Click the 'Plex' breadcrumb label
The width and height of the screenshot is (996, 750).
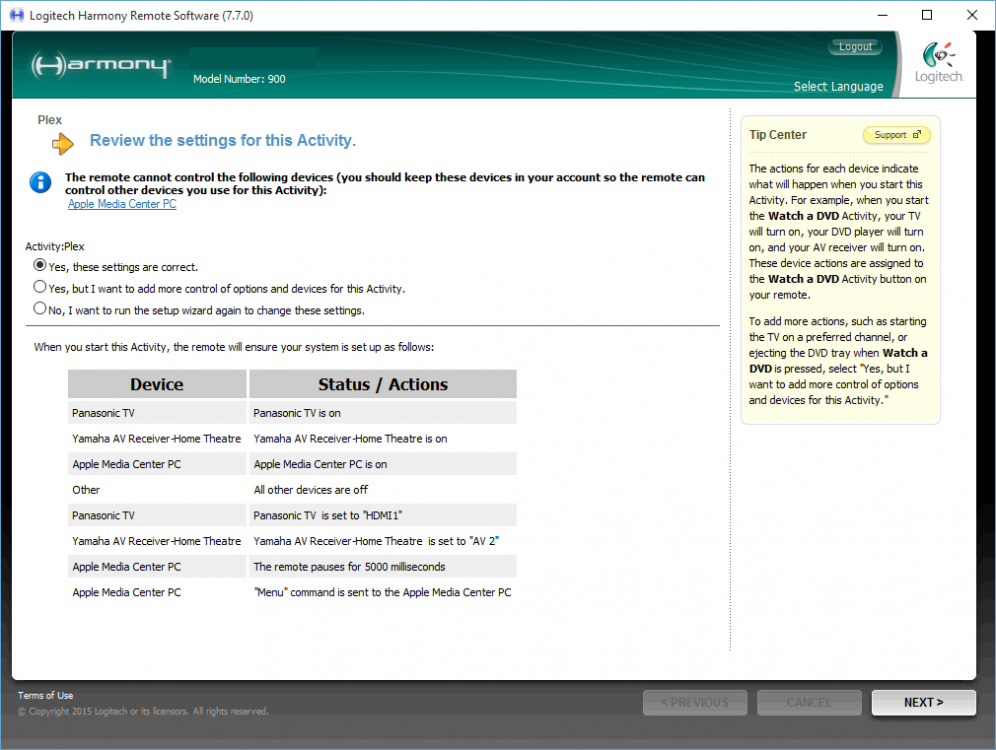[x=50, y=120]
